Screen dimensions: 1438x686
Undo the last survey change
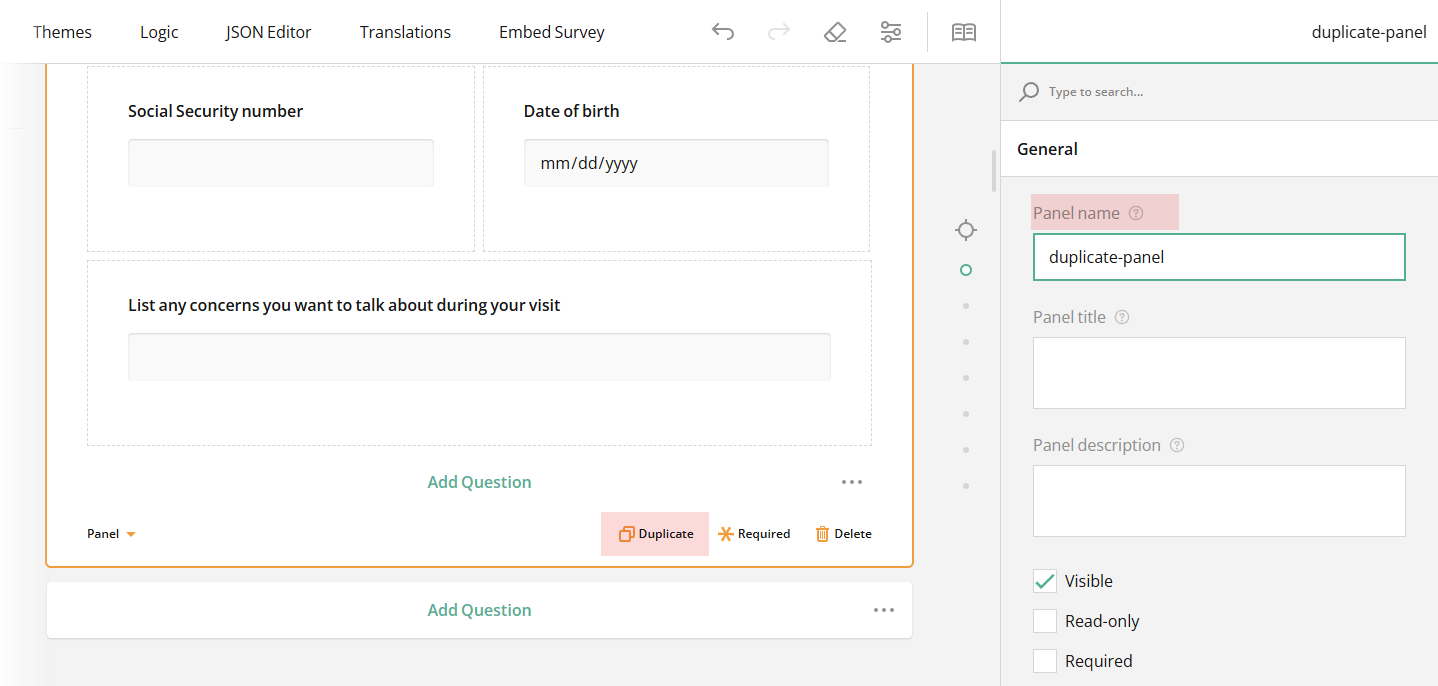click(723, 31)
